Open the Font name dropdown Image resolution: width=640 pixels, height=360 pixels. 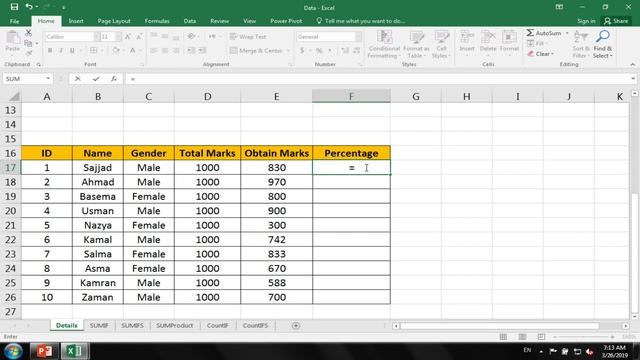tap(97, 37)
